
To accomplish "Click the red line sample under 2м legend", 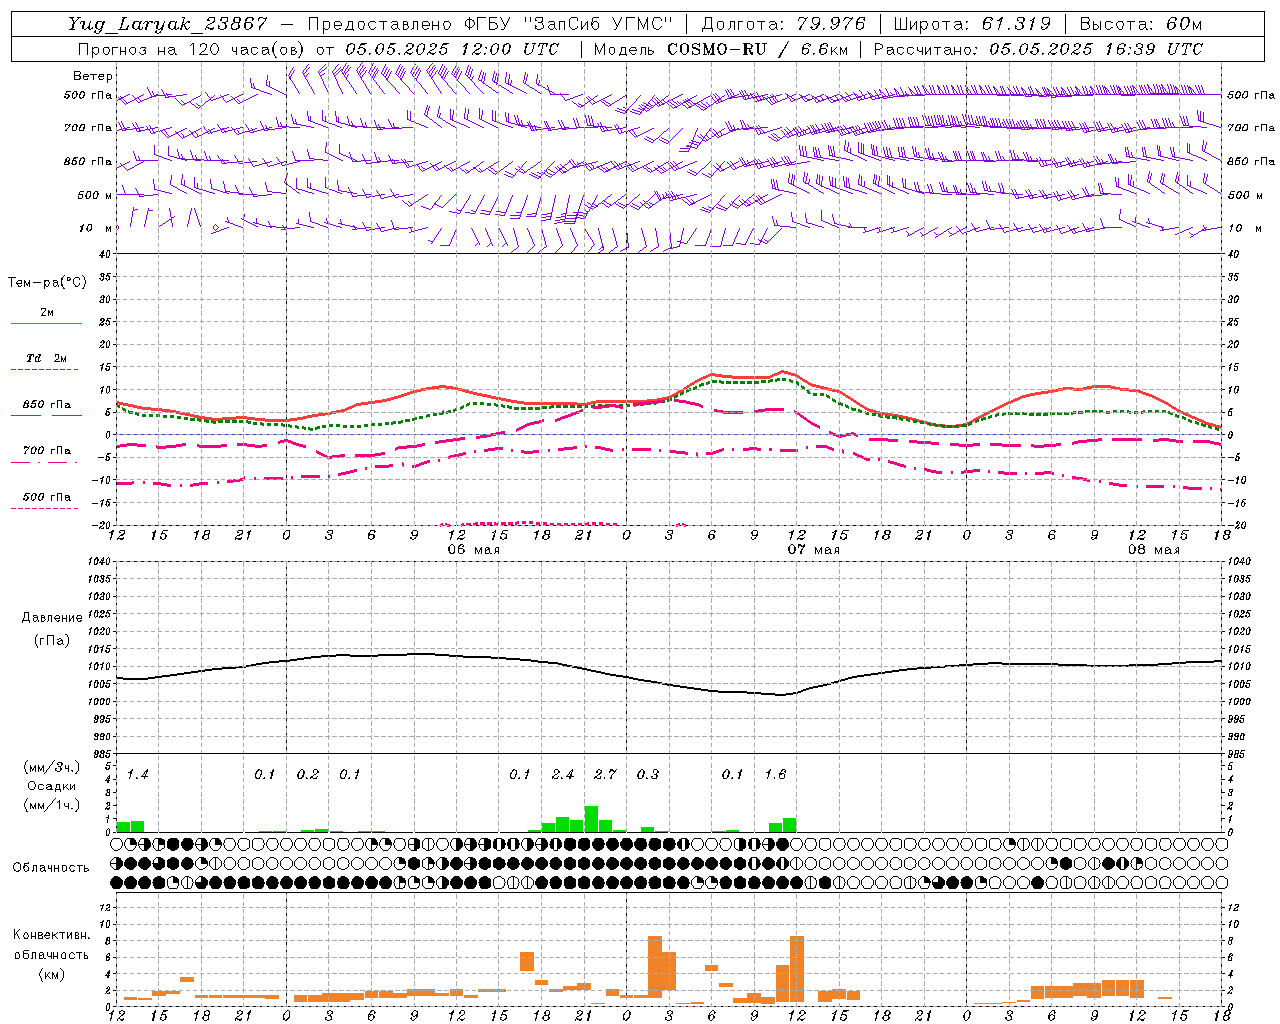I will click(46, 324).
